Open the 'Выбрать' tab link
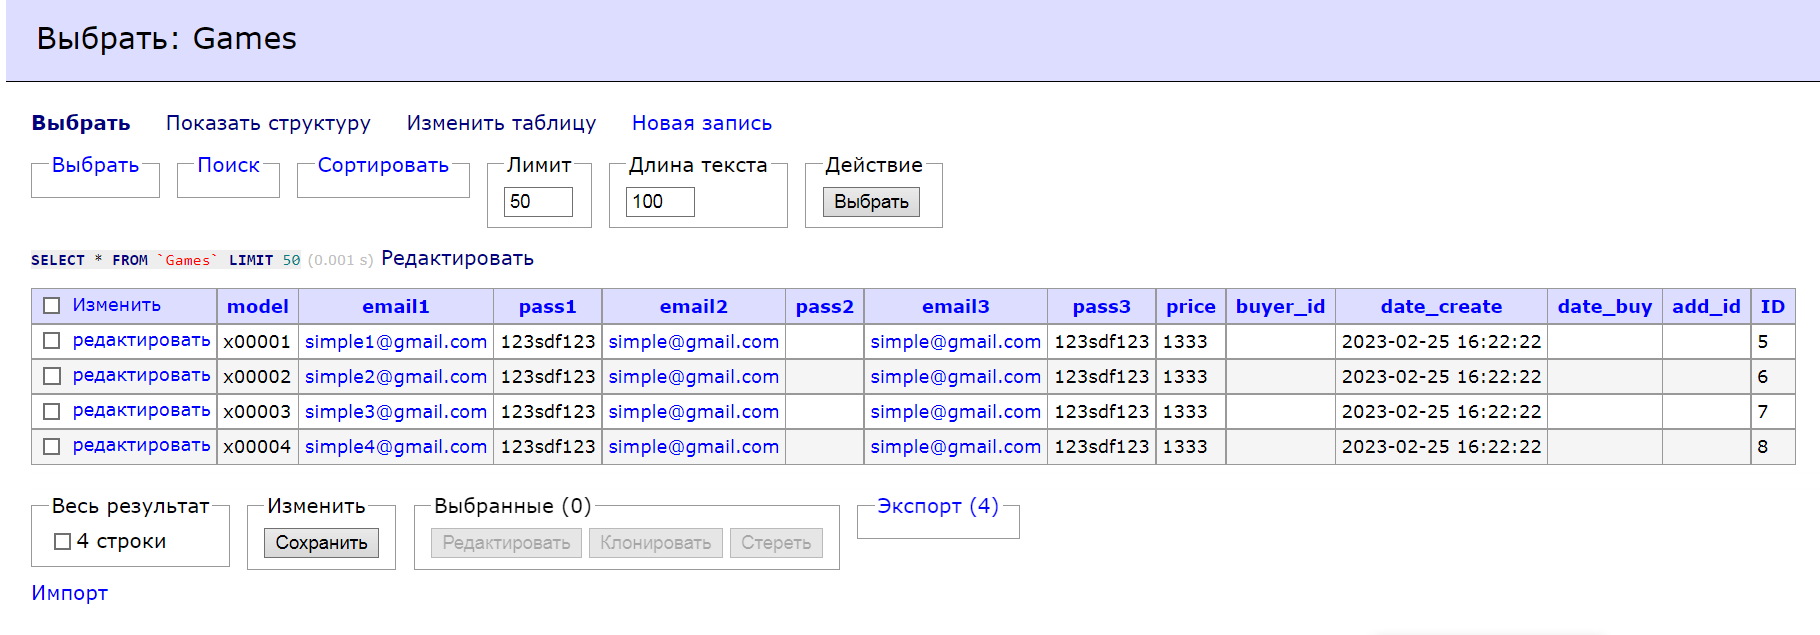The width and height of the screenshot is (1820, 635). pyautogui.click(x=81, y=123)
